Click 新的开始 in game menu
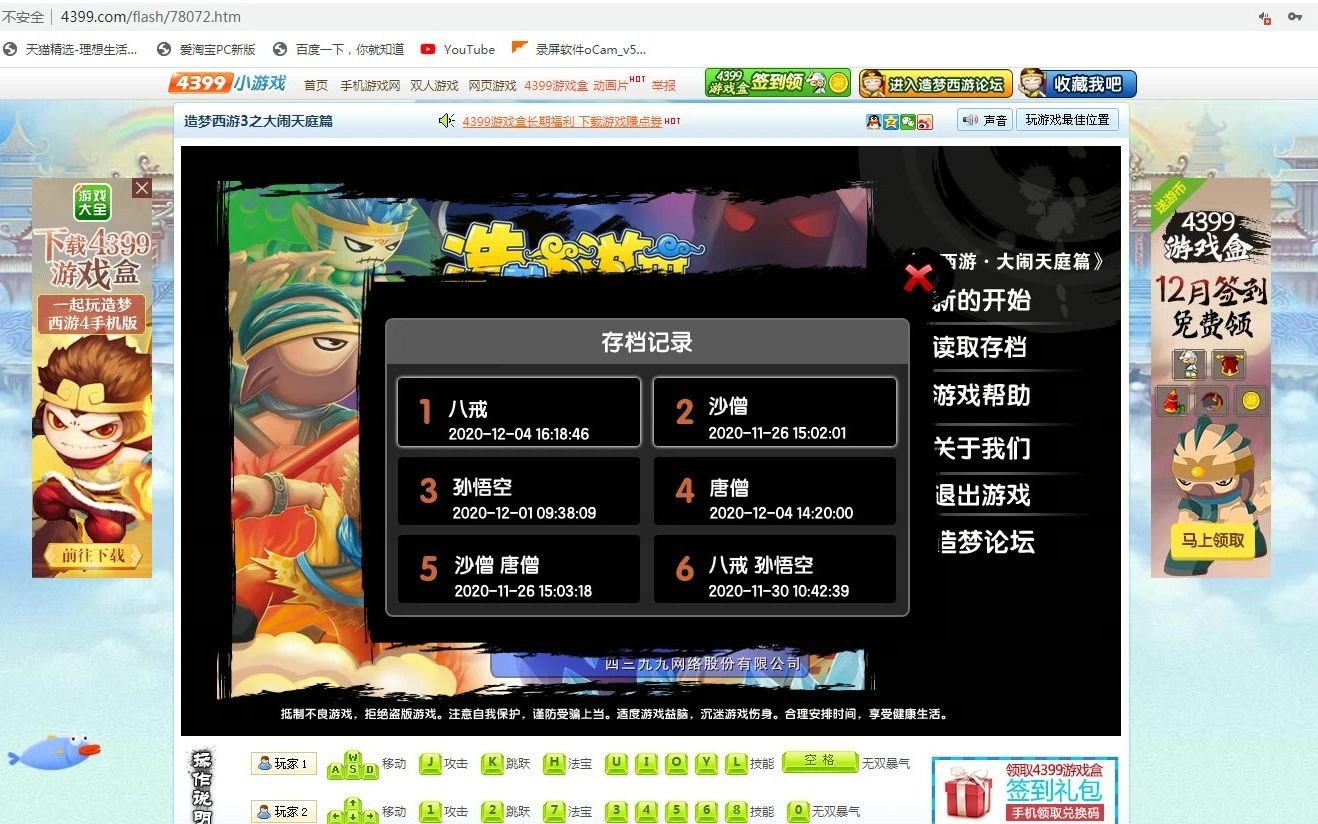 point(981,300)
